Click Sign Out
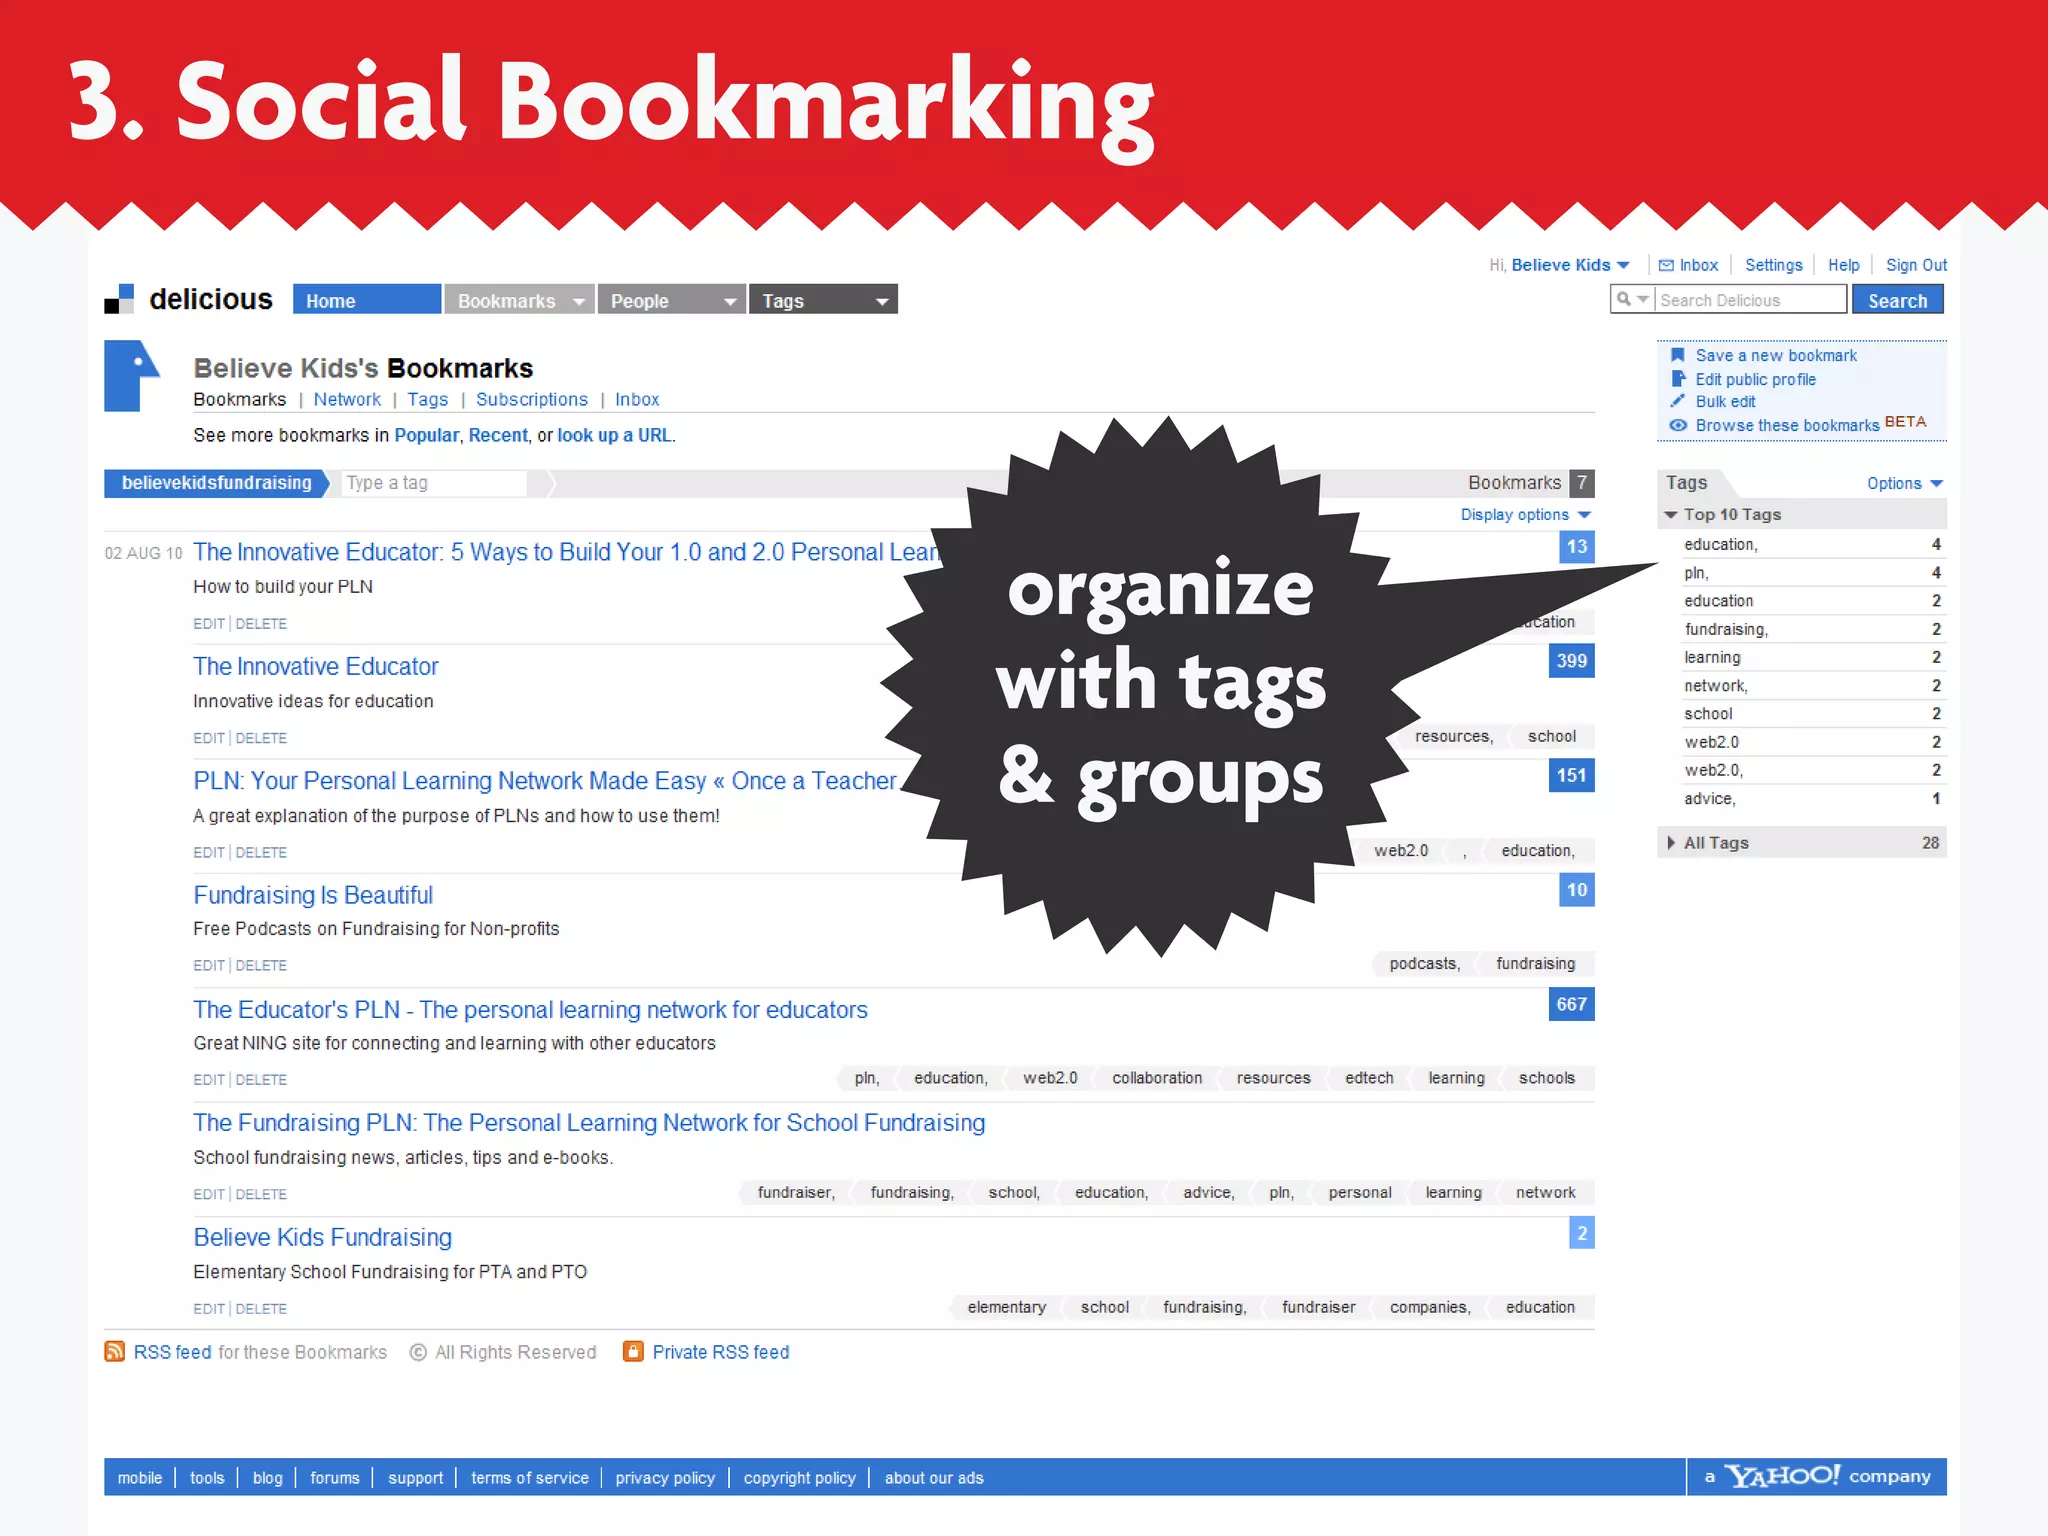 point(1916,265)
